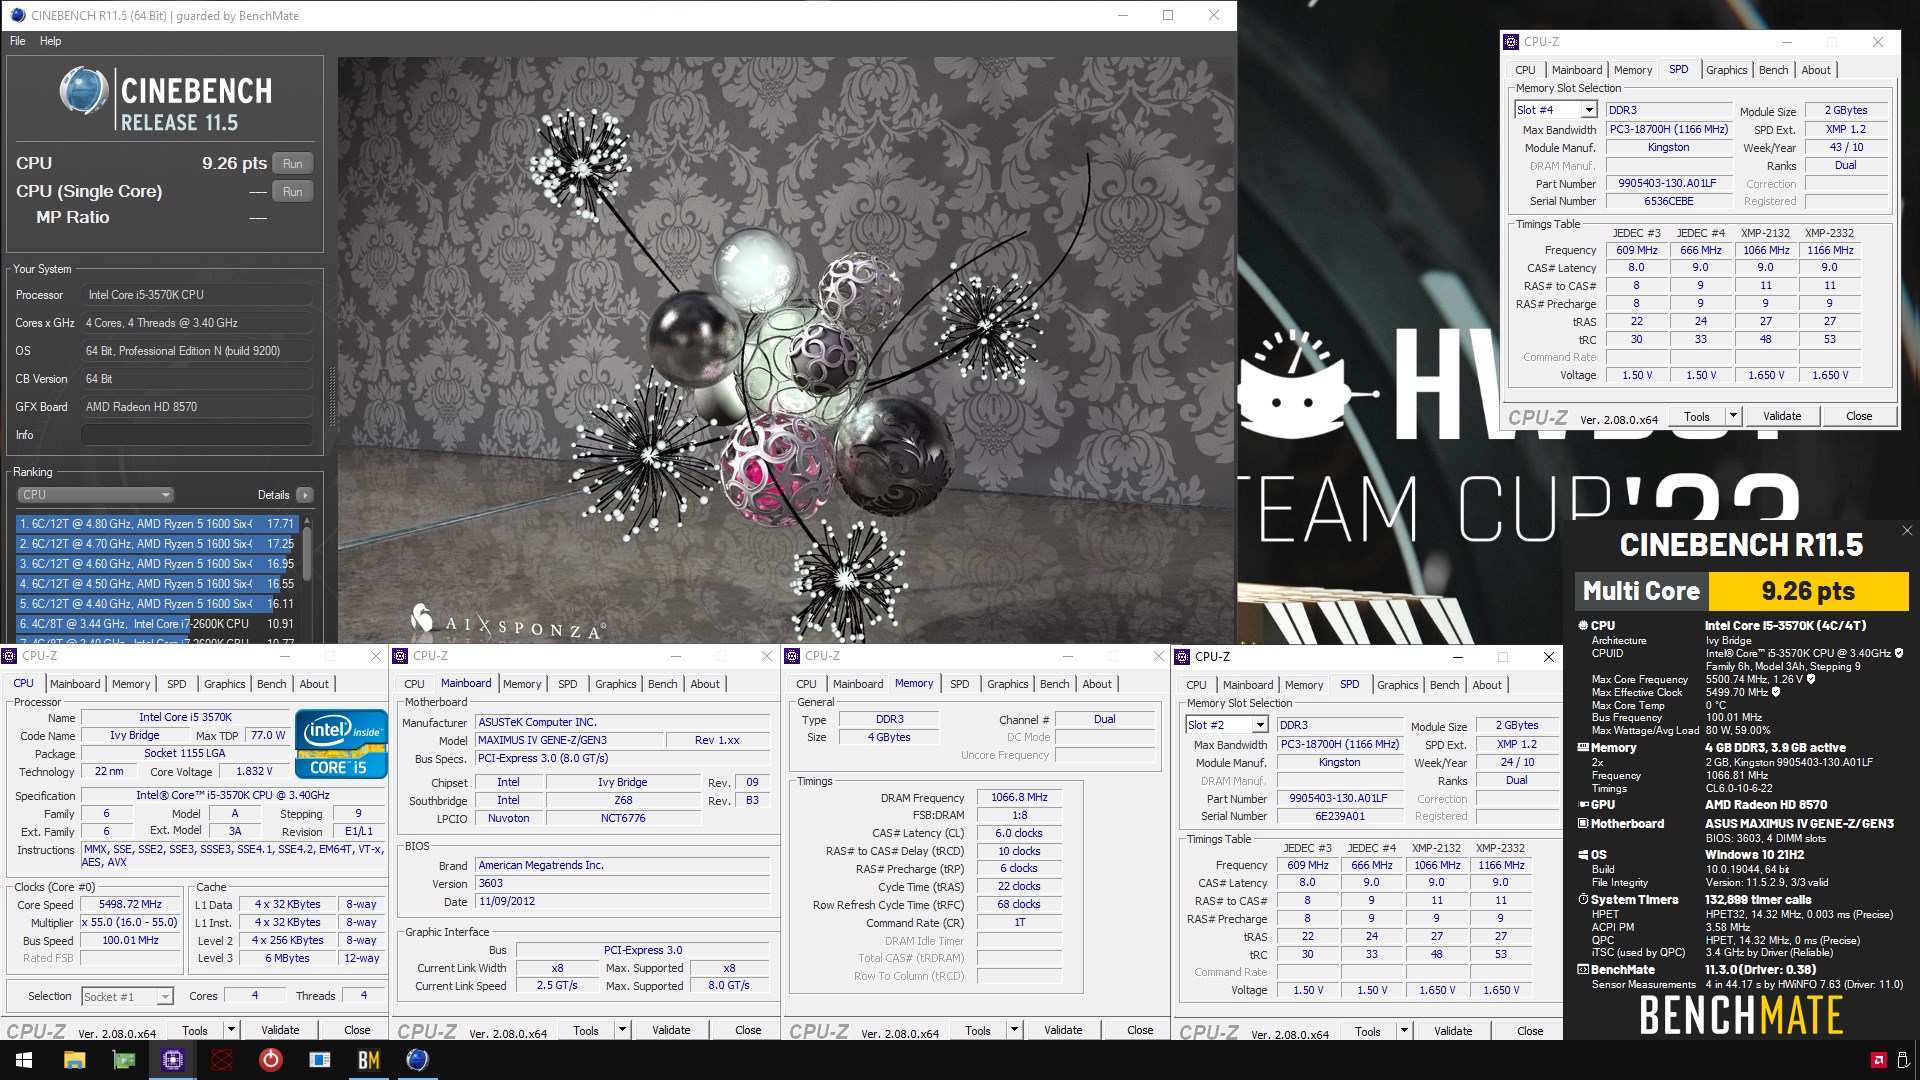The width and height of the screenshot is (1920, 1080).
Task: Click the red power button taskbar icon
Action: click(271, 1060)
